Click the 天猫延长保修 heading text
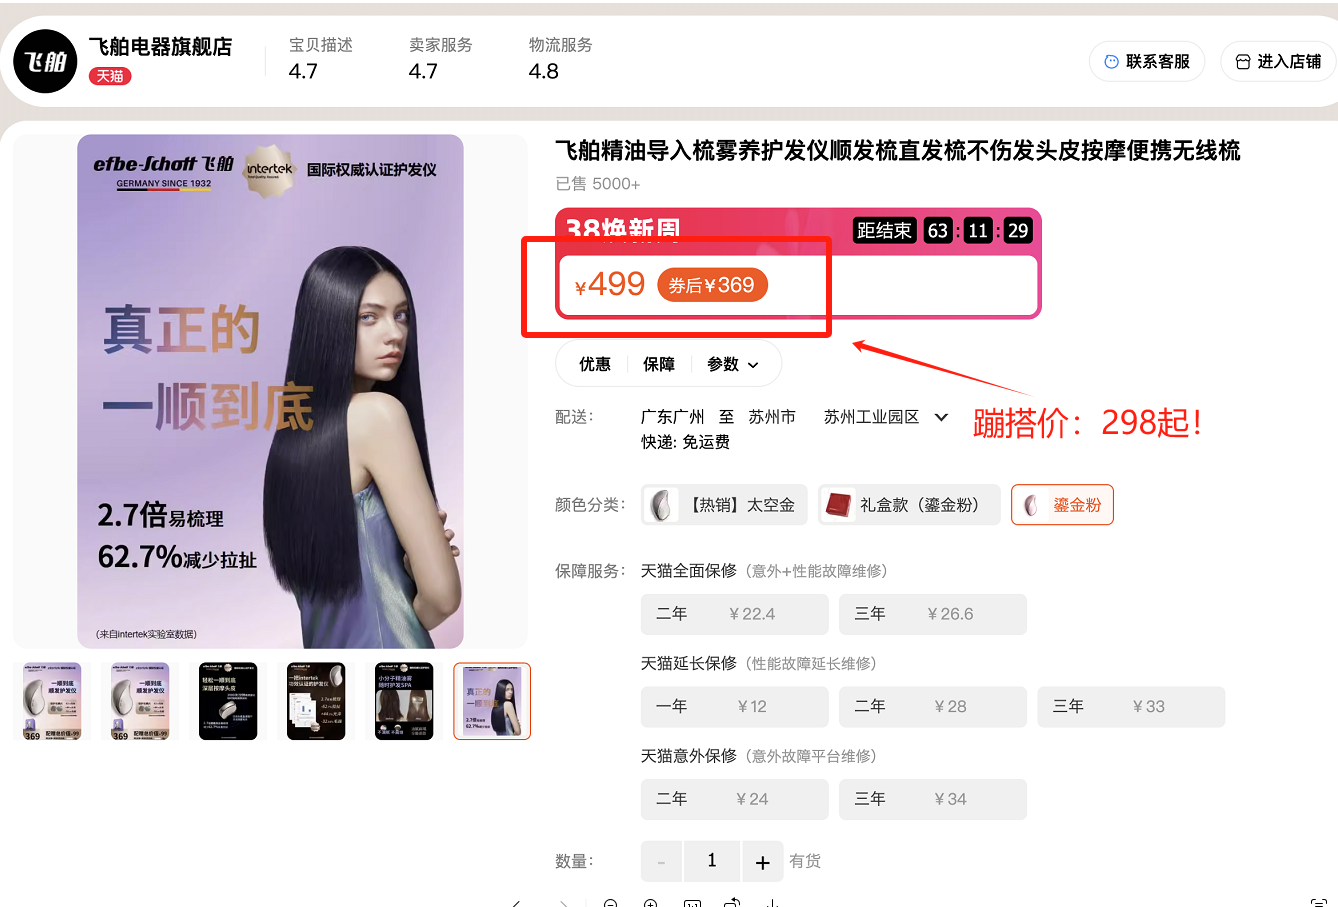1338x907 pixels. click(x=689, y=664)
